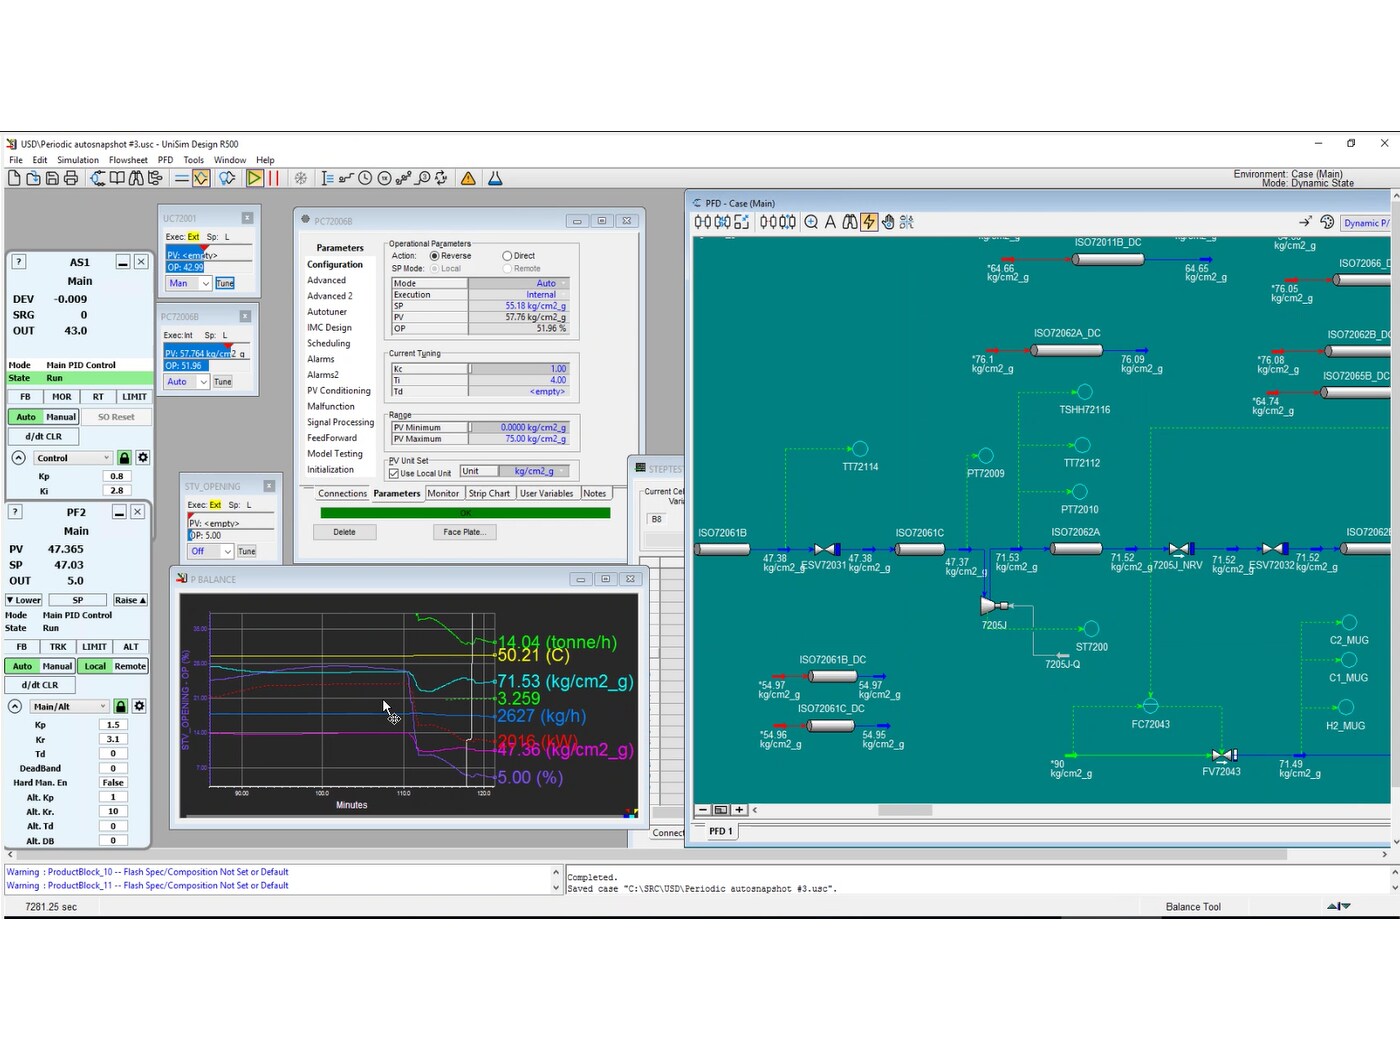The image size is (1400, 1050).
Task: Click the green lock icon in PF2 faceplate
Action: pos(121,706)
